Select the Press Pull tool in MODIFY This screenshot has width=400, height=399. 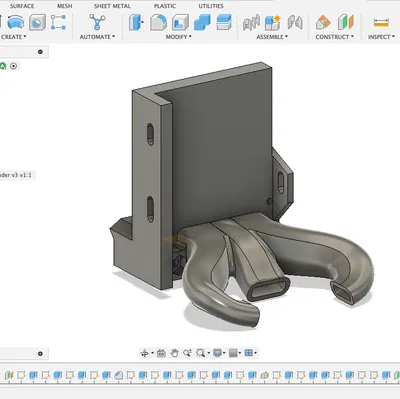coord(136,22)
